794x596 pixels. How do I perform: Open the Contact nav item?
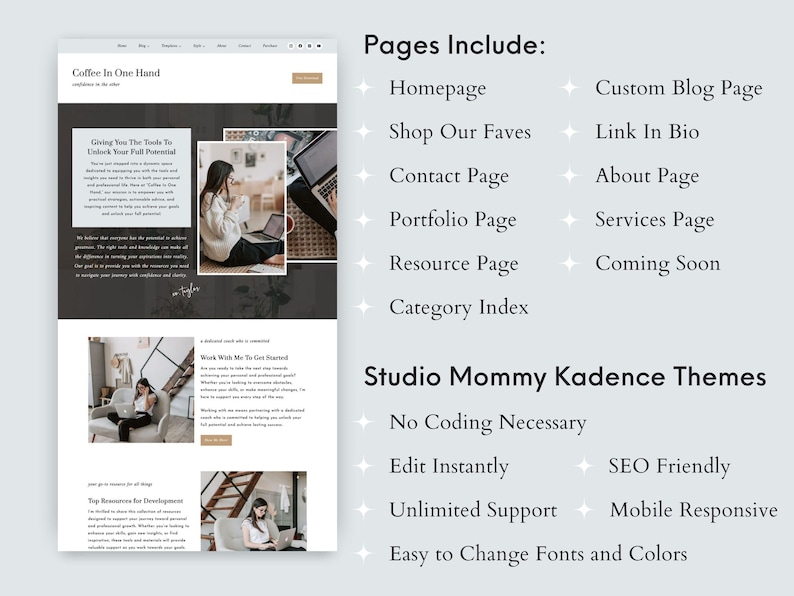[245, 46]
